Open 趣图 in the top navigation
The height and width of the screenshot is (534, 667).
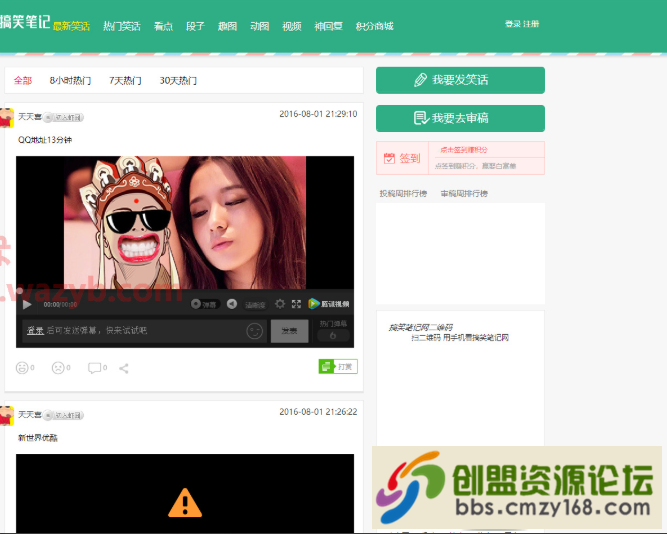pyautogui.click(x=227, y=26)
